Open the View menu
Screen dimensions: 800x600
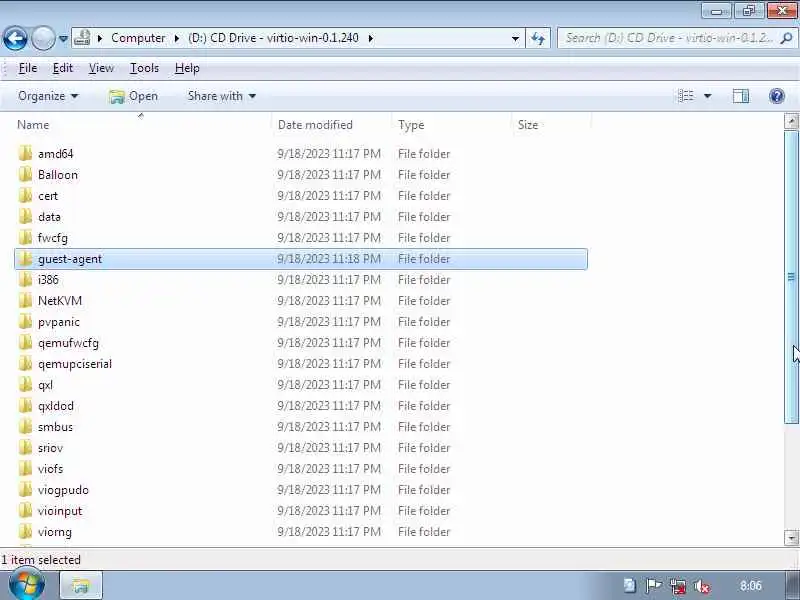click(101, 68)
